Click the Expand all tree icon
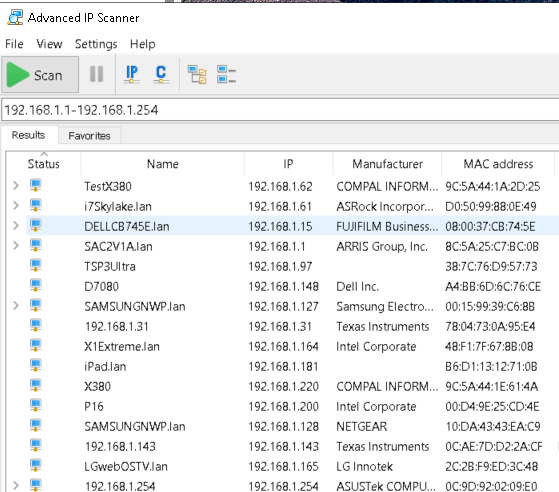 click(197, 75)
